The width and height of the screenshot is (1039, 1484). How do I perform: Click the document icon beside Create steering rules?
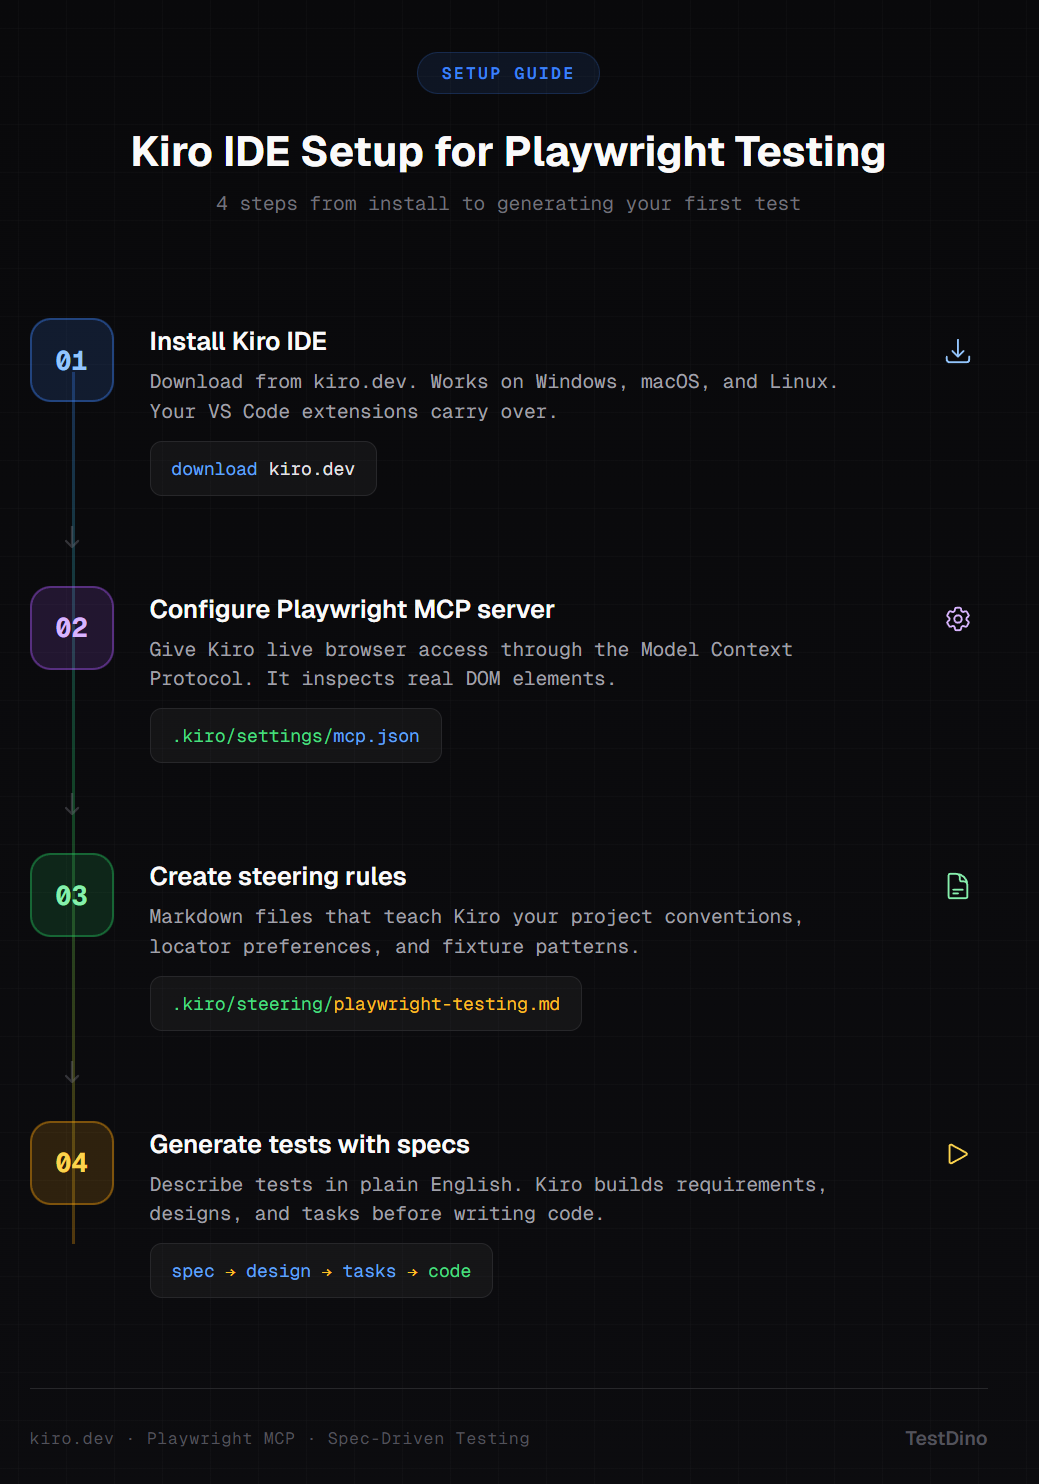pos(958,886)
